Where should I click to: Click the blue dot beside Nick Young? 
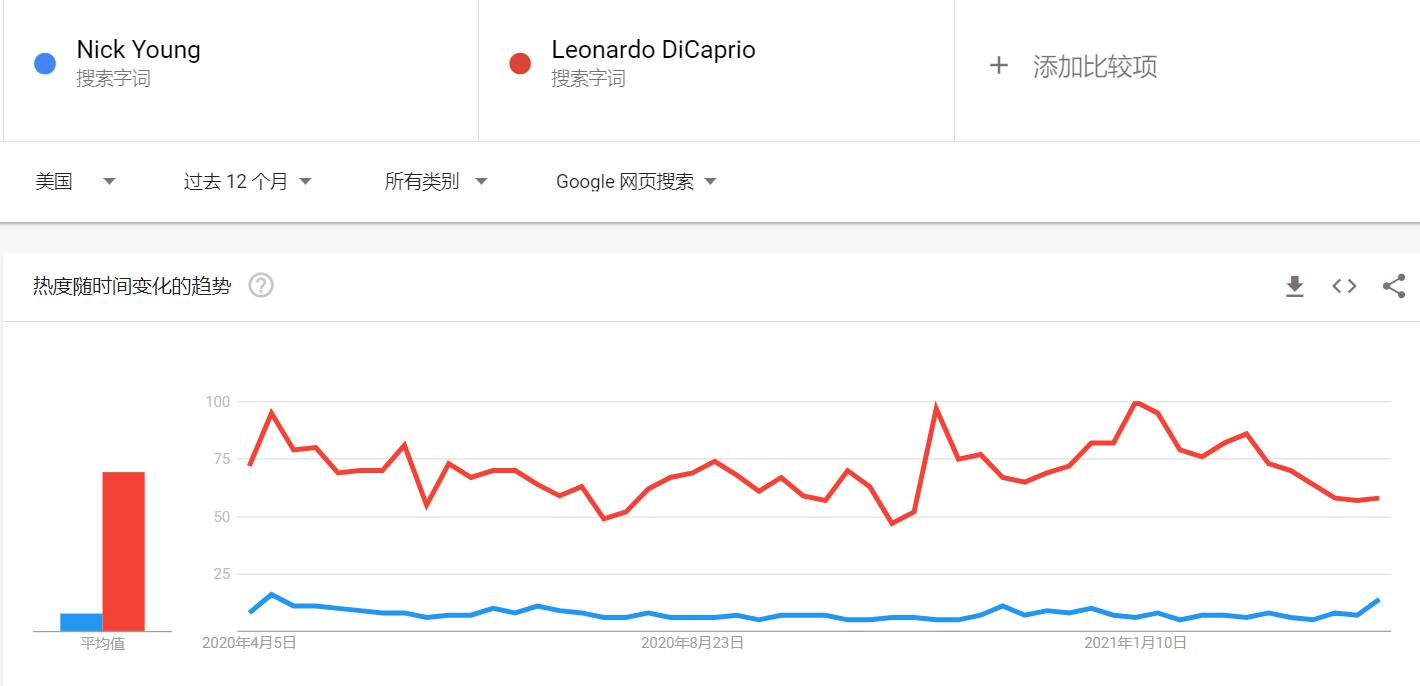coord(45,64)
